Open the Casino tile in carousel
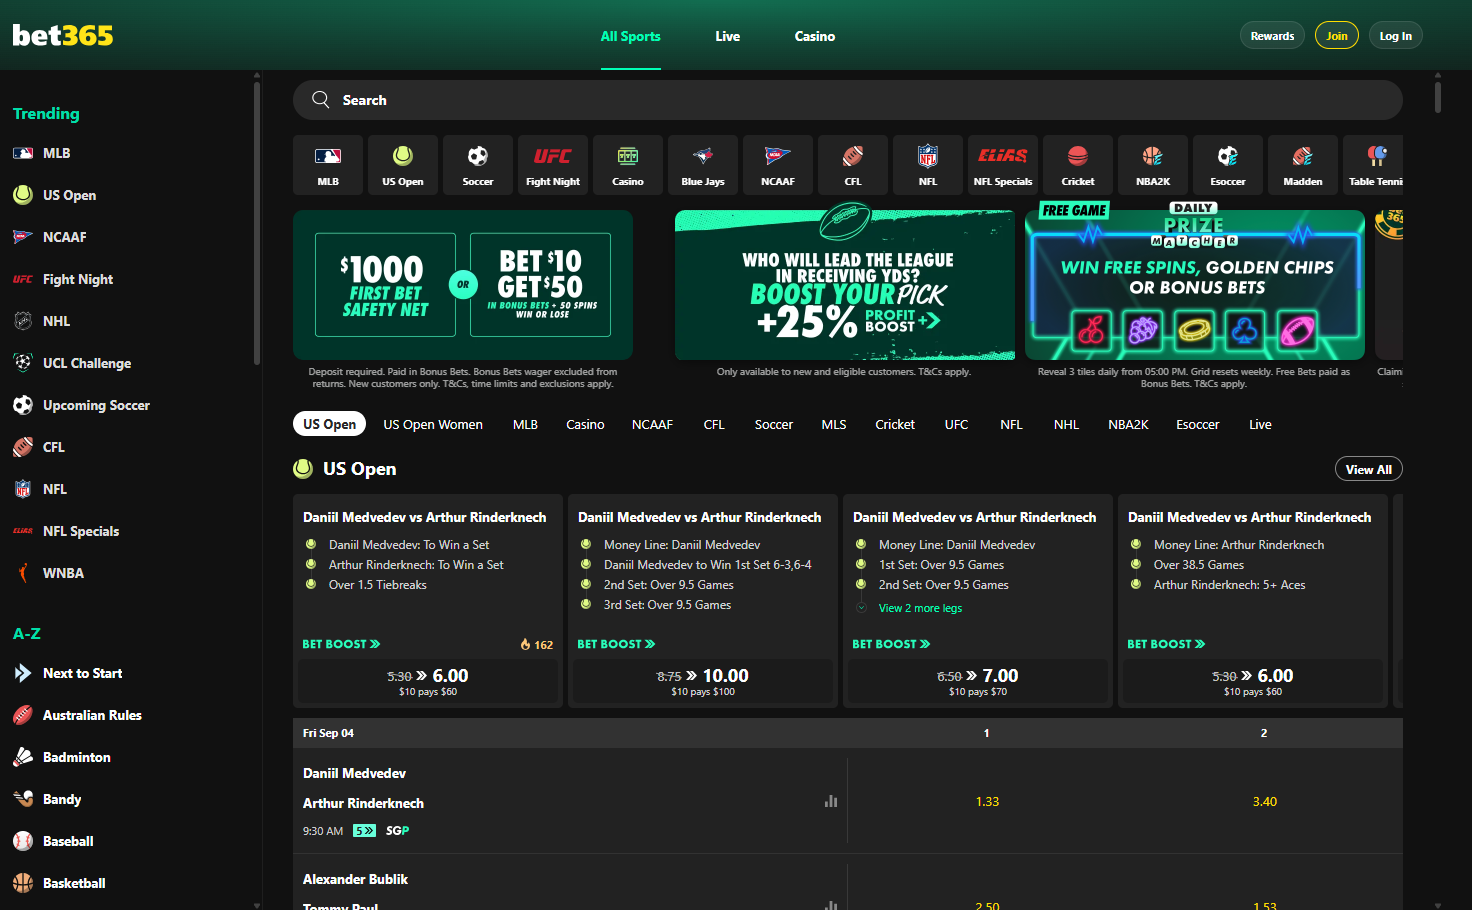The width and height of the screenshot is (1472, 910). pyautogui.click(x=628, y=165)
